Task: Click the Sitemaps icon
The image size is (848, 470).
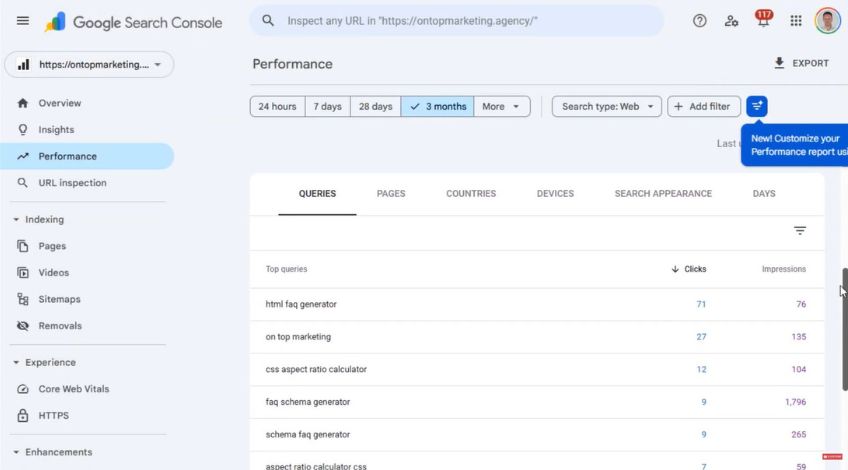Action: pyautogui.click(x=23, y=299)
